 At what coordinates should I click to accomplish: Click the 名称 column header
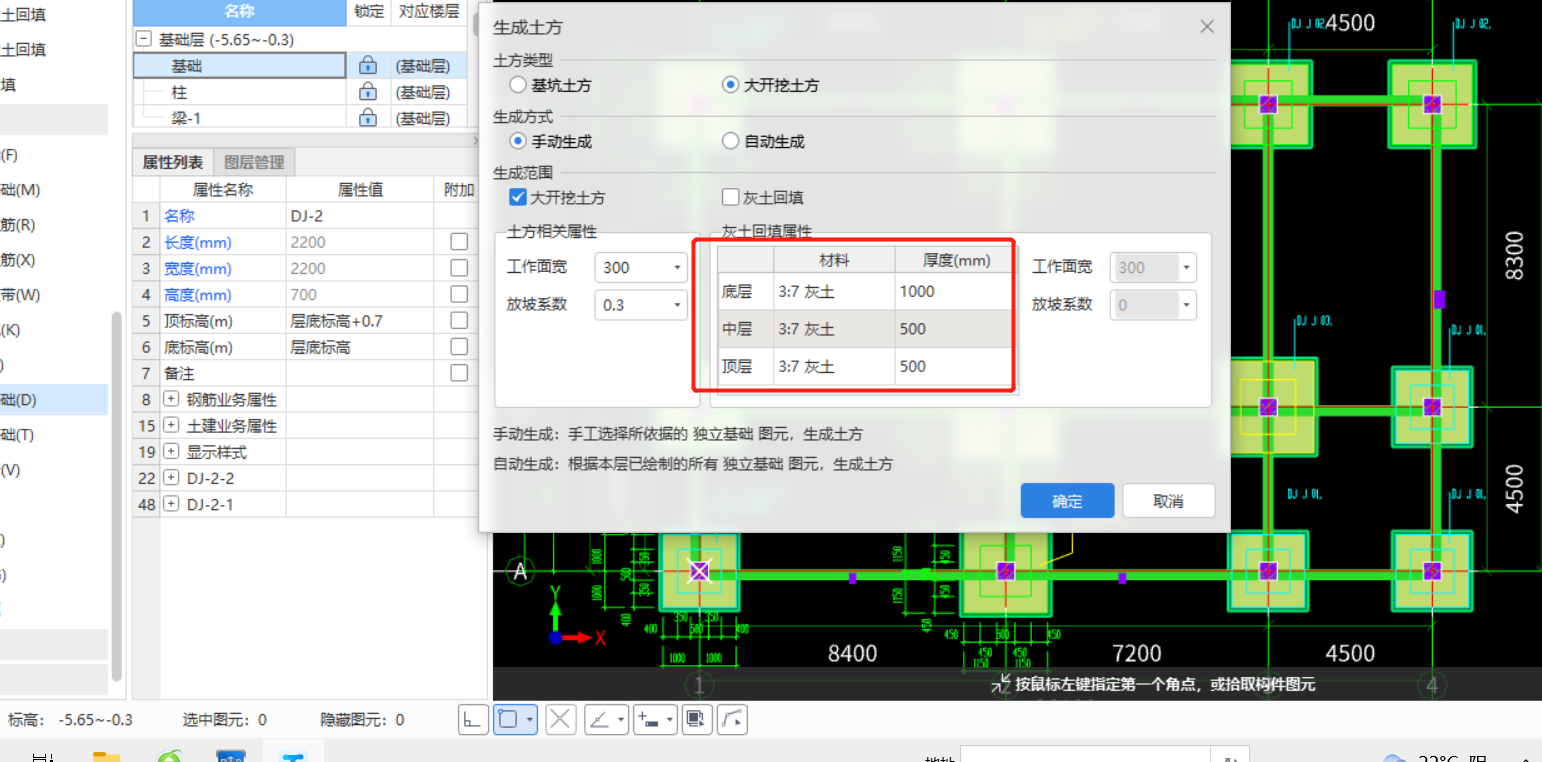[x=240, y=12]
